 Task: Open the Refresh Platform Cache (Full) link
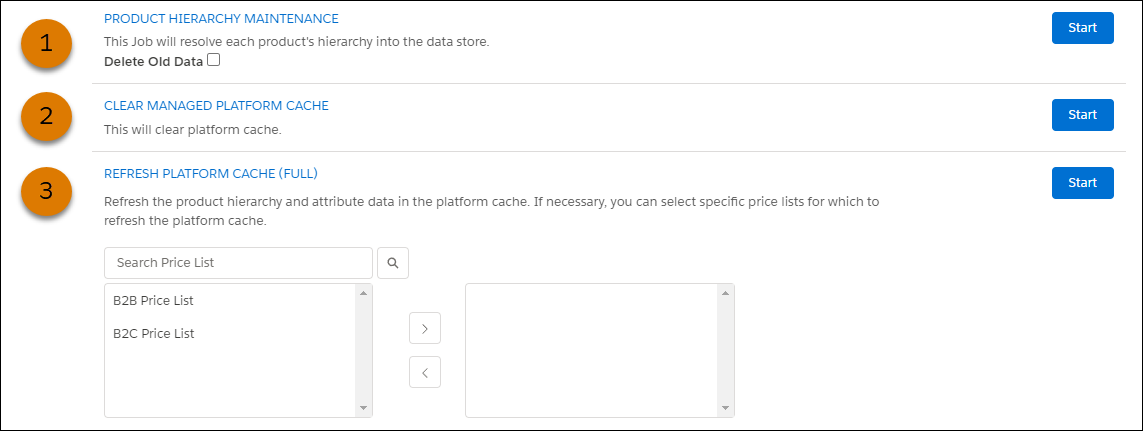point(211,174)
